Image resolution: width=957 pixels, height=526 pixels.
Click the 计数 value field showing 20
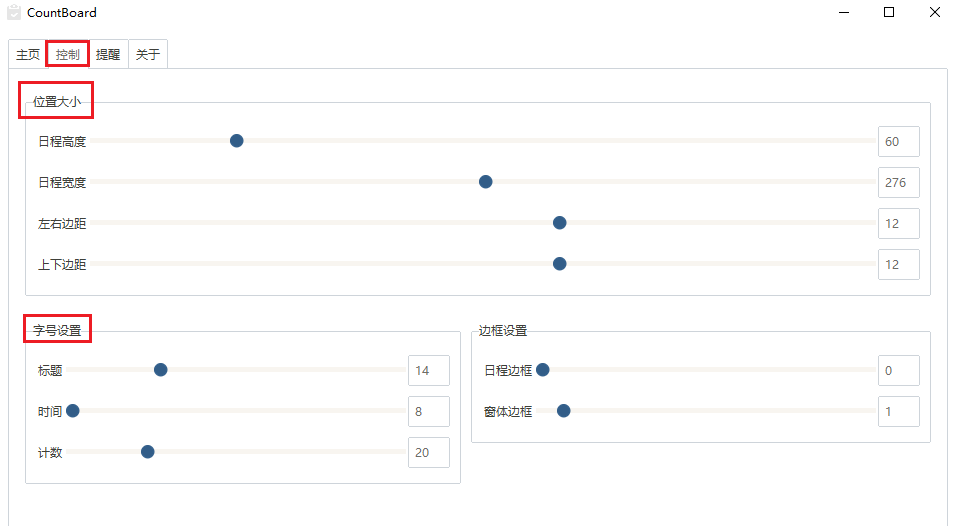coord(428,453)
